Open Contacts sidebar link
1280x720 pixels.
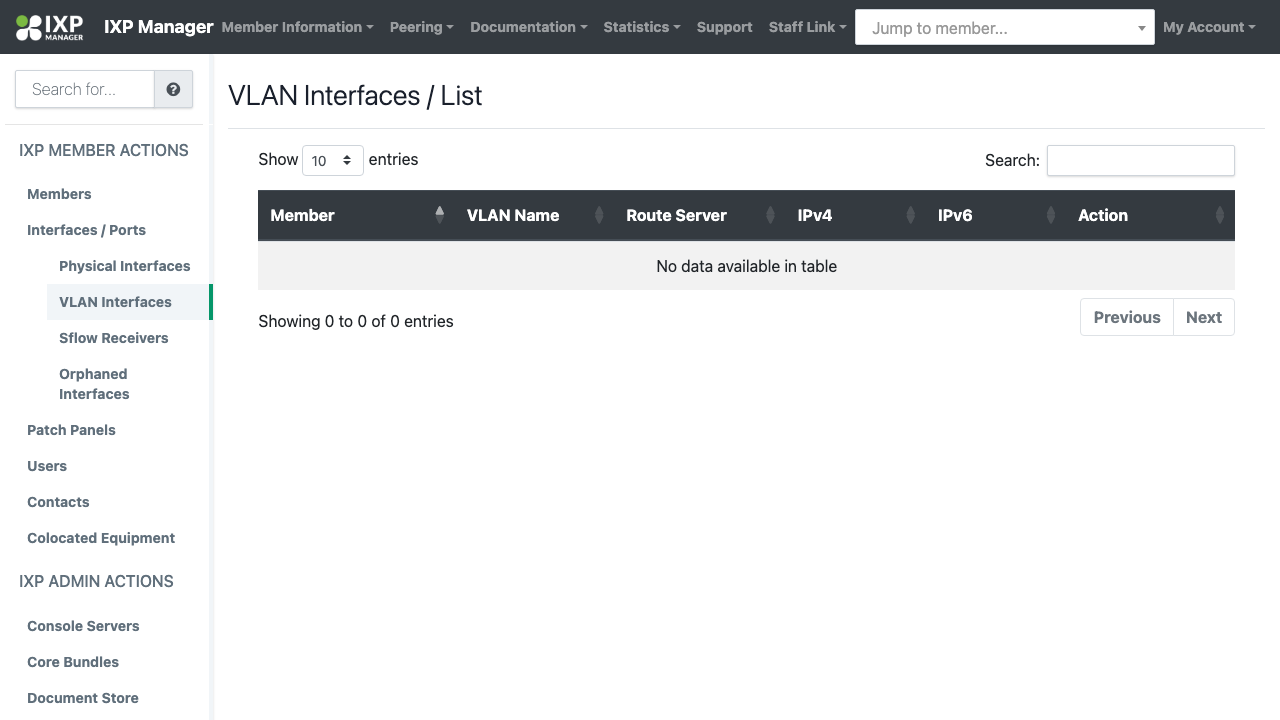tap(58, 502)
